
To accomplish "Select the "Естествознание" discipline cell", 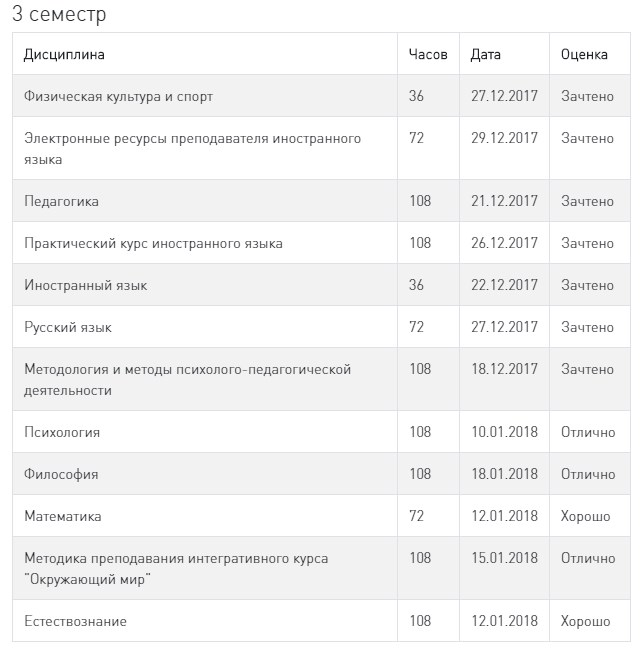I will click(x=75, y=621).
